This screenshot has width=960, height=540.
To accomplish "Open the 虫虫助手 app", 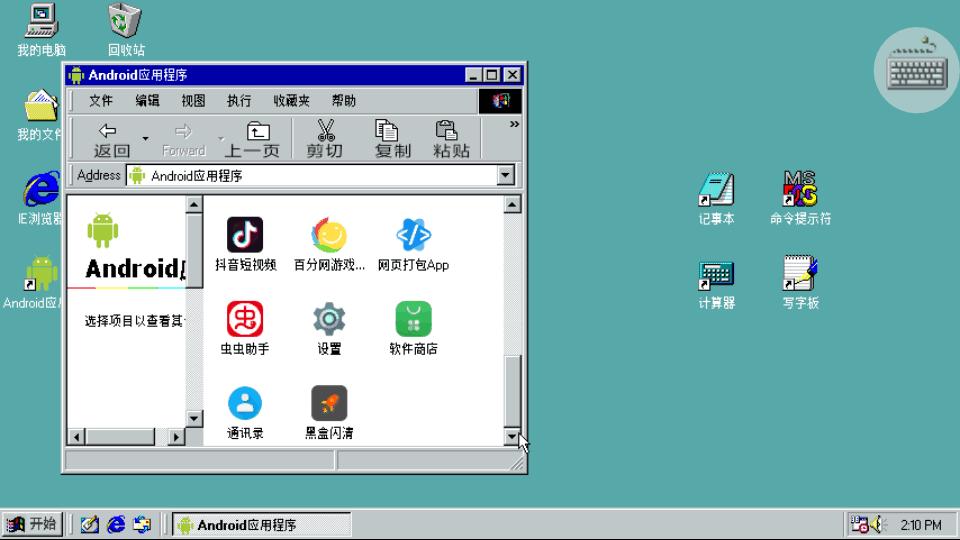I will point(245,319).
